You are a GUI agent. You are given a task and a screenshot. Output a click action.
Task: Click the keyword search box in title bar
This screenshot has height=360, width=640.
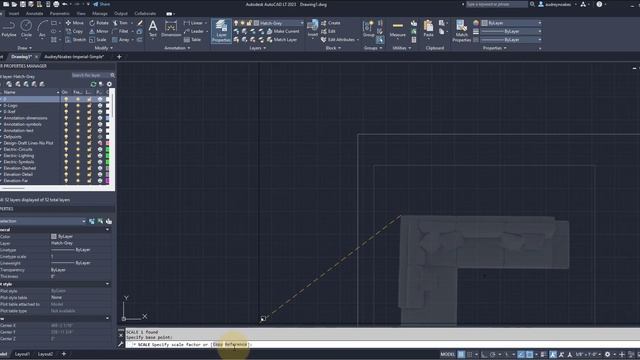click(x=497, y=4)
